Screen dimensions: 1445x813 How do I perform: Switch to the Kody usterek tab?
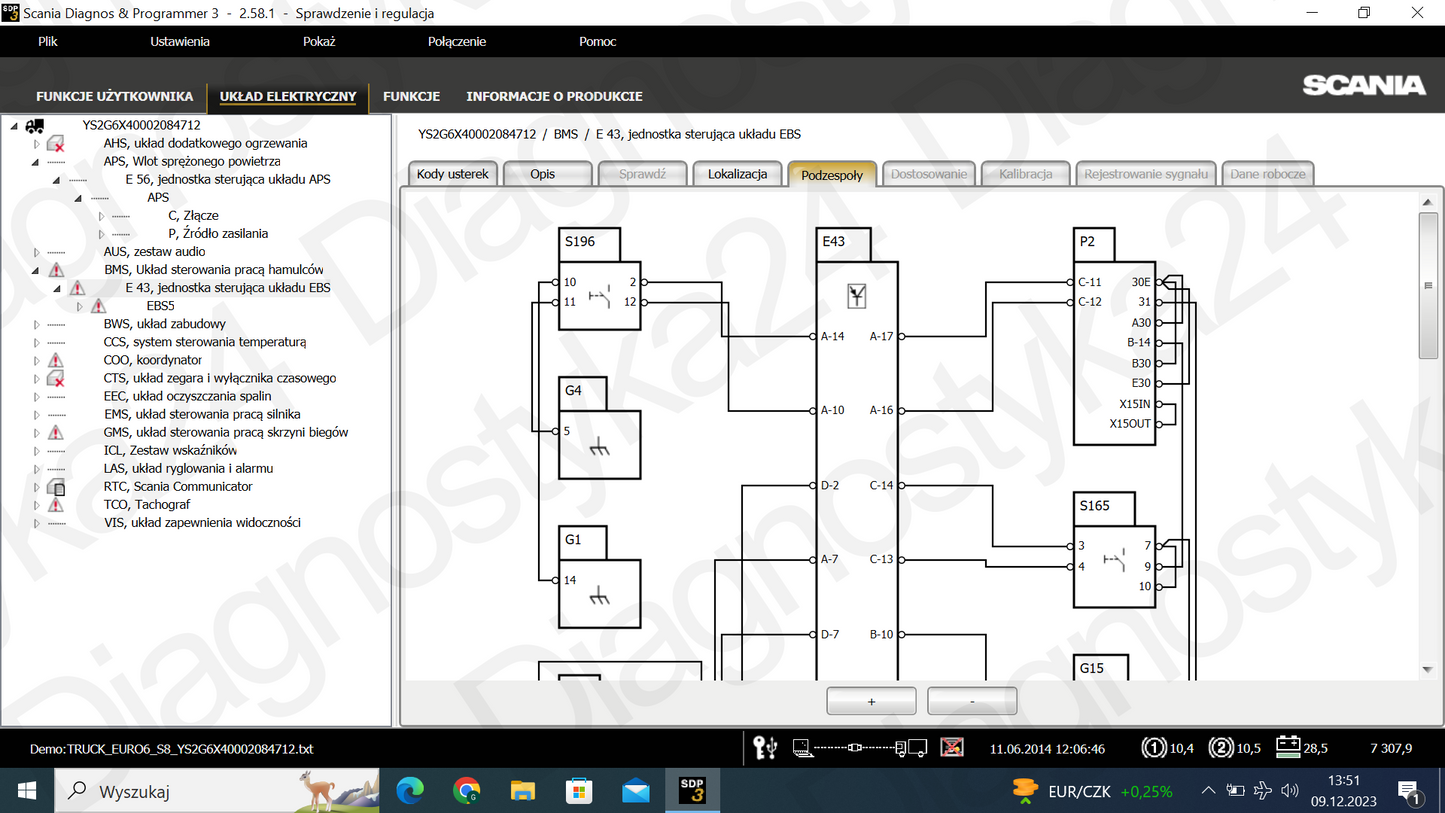452,174
